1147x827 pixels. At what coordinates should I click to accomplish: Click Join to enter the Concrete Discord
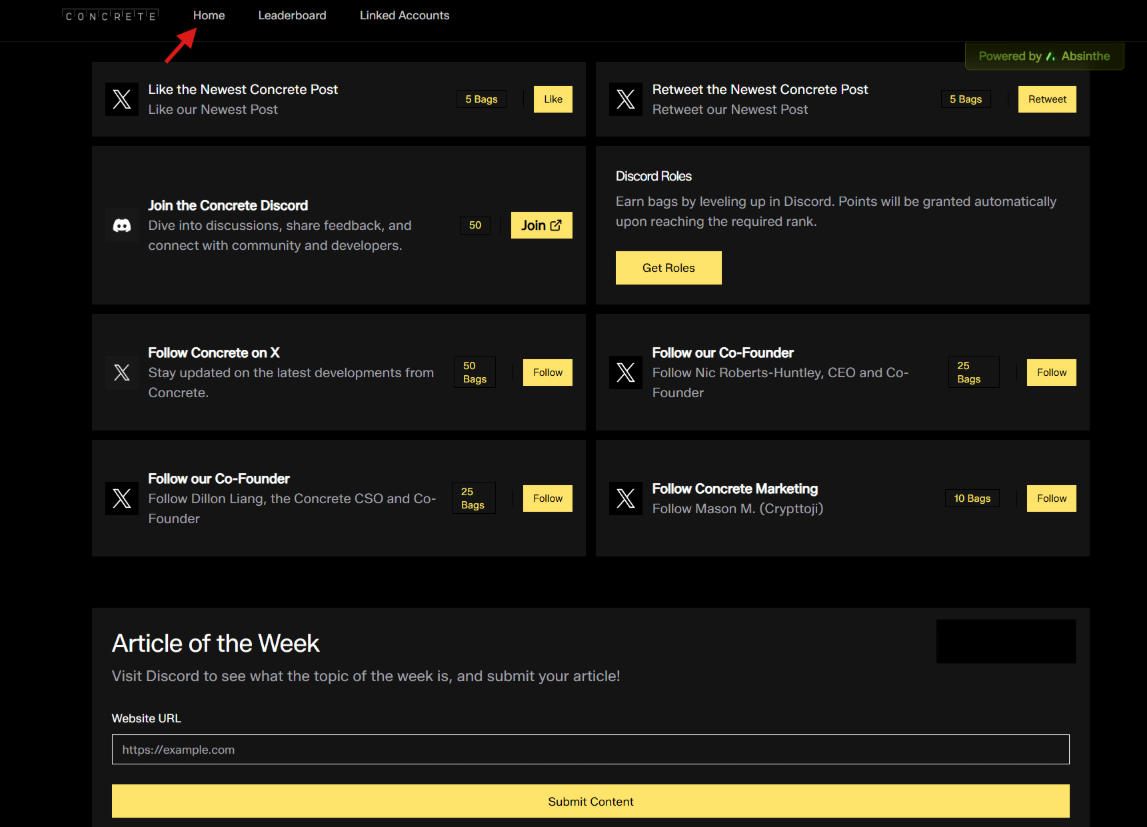click(541, 225)
